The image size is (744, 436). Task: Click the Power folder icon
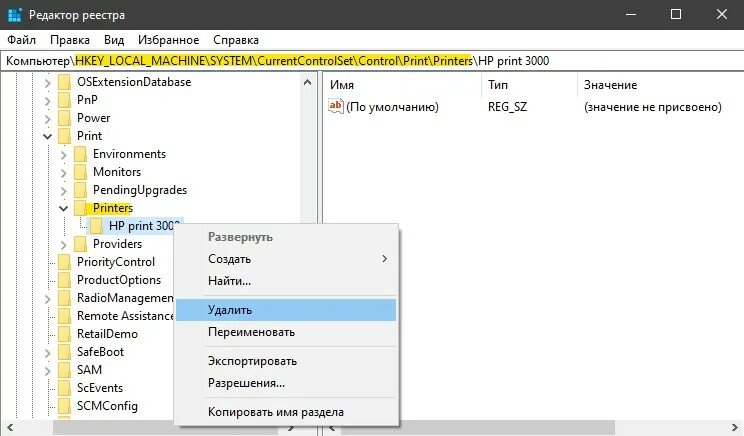click(65, 118)
